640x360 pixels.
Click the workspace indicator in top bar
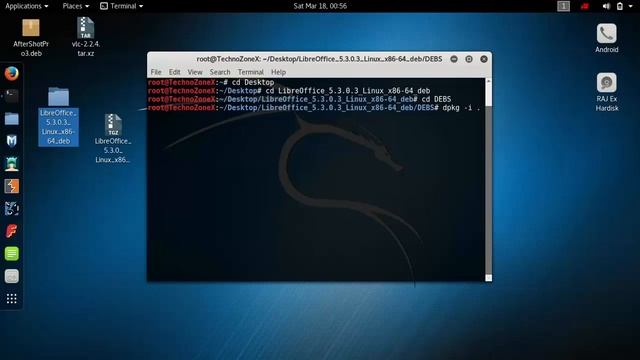click(563, 6)
